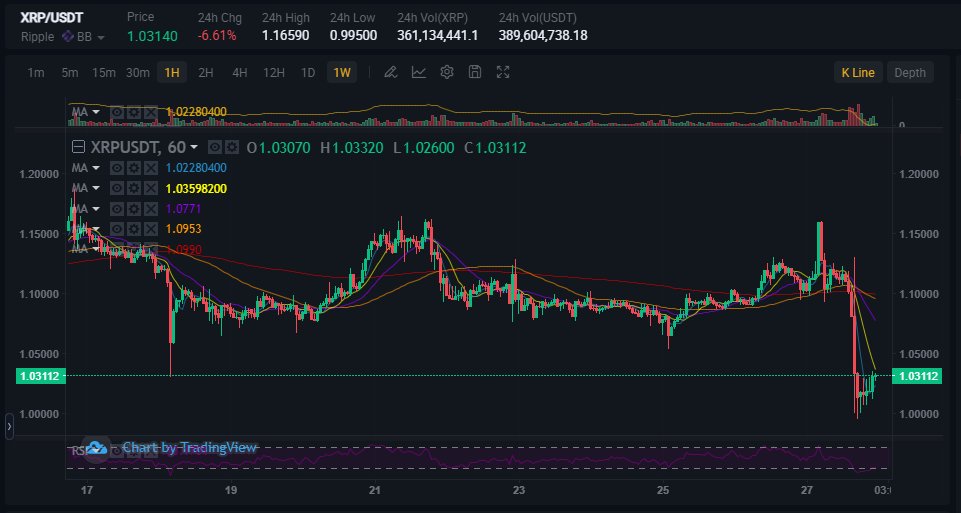Open settings gear next to XRPUSDT, 60
This screenshot has height=513, width=961.
tap(232, 147)
